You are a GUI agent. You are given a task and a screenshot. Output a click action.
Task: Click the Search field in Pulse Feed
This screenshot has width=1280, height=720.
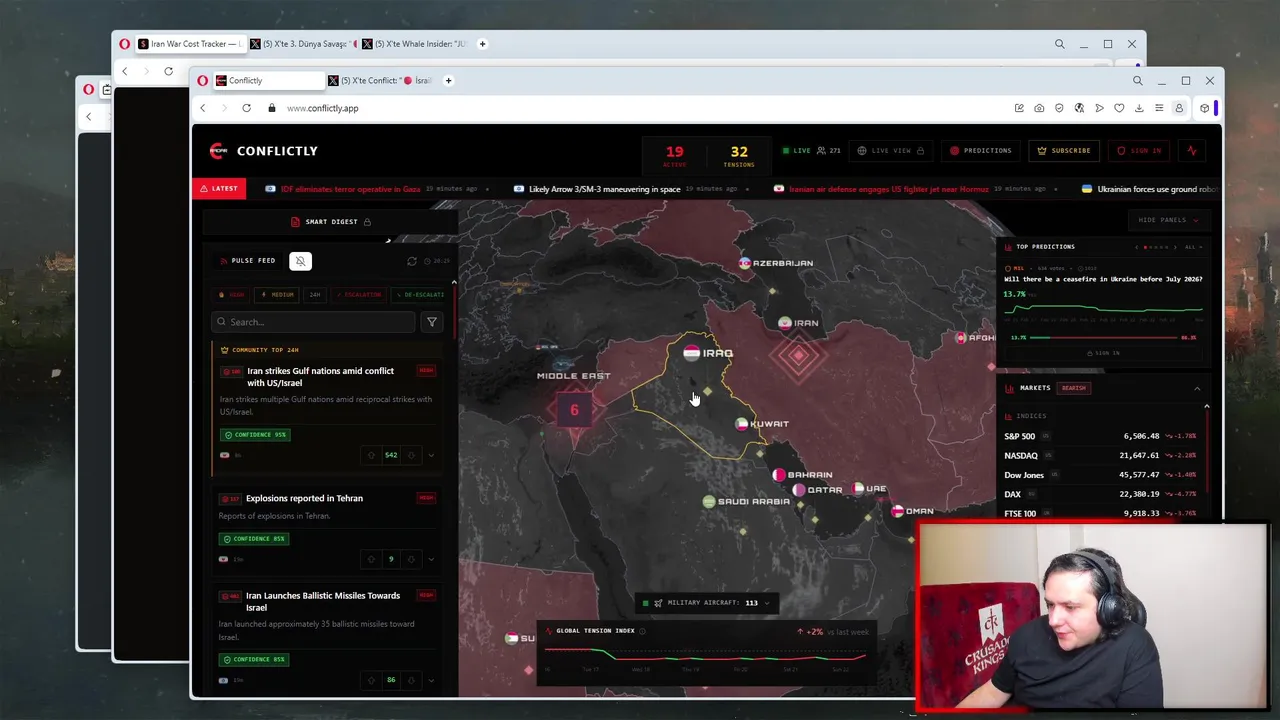pyautogui.click(x=313, y=322)
